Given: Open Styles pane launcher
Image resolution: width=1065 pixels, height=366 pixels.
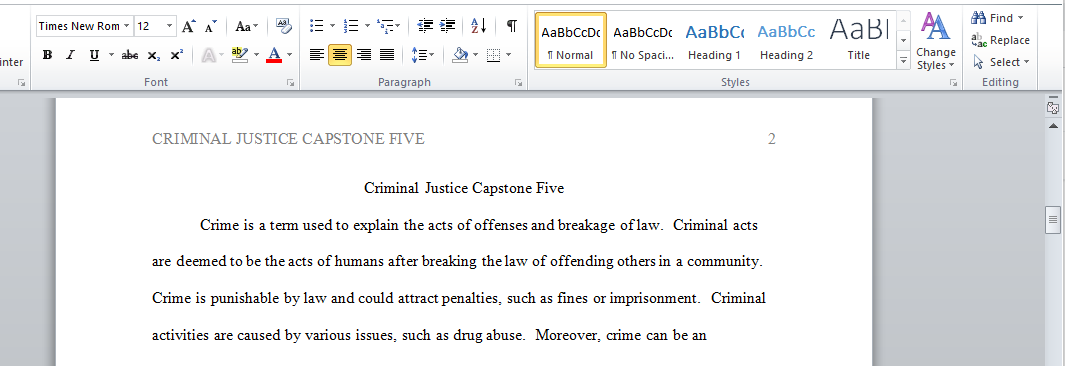Looking at the screenshot, I should [x=954, y=83].
